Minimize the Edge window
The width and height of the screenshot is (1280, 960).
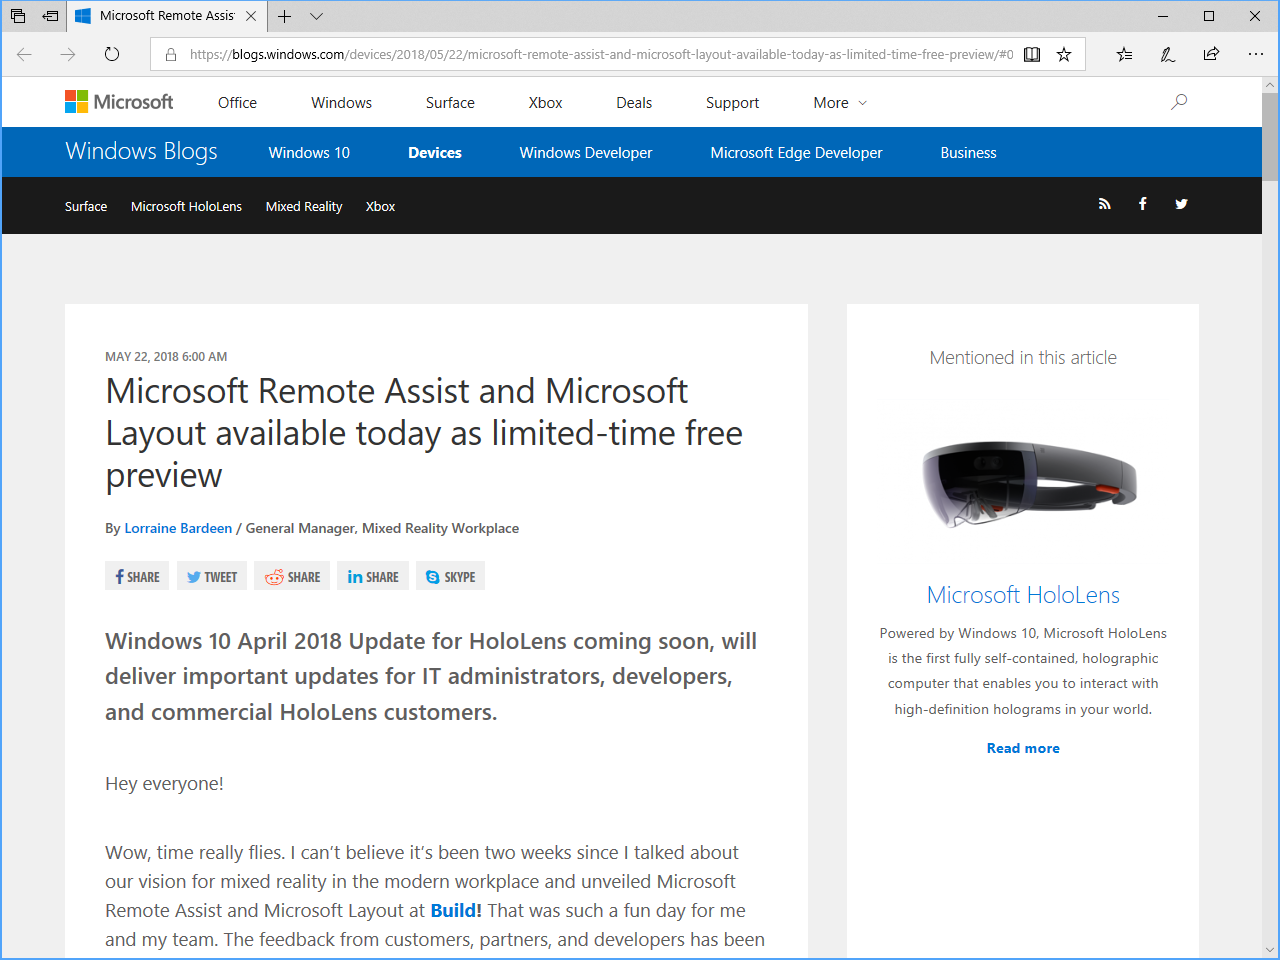click(1163, 16)
